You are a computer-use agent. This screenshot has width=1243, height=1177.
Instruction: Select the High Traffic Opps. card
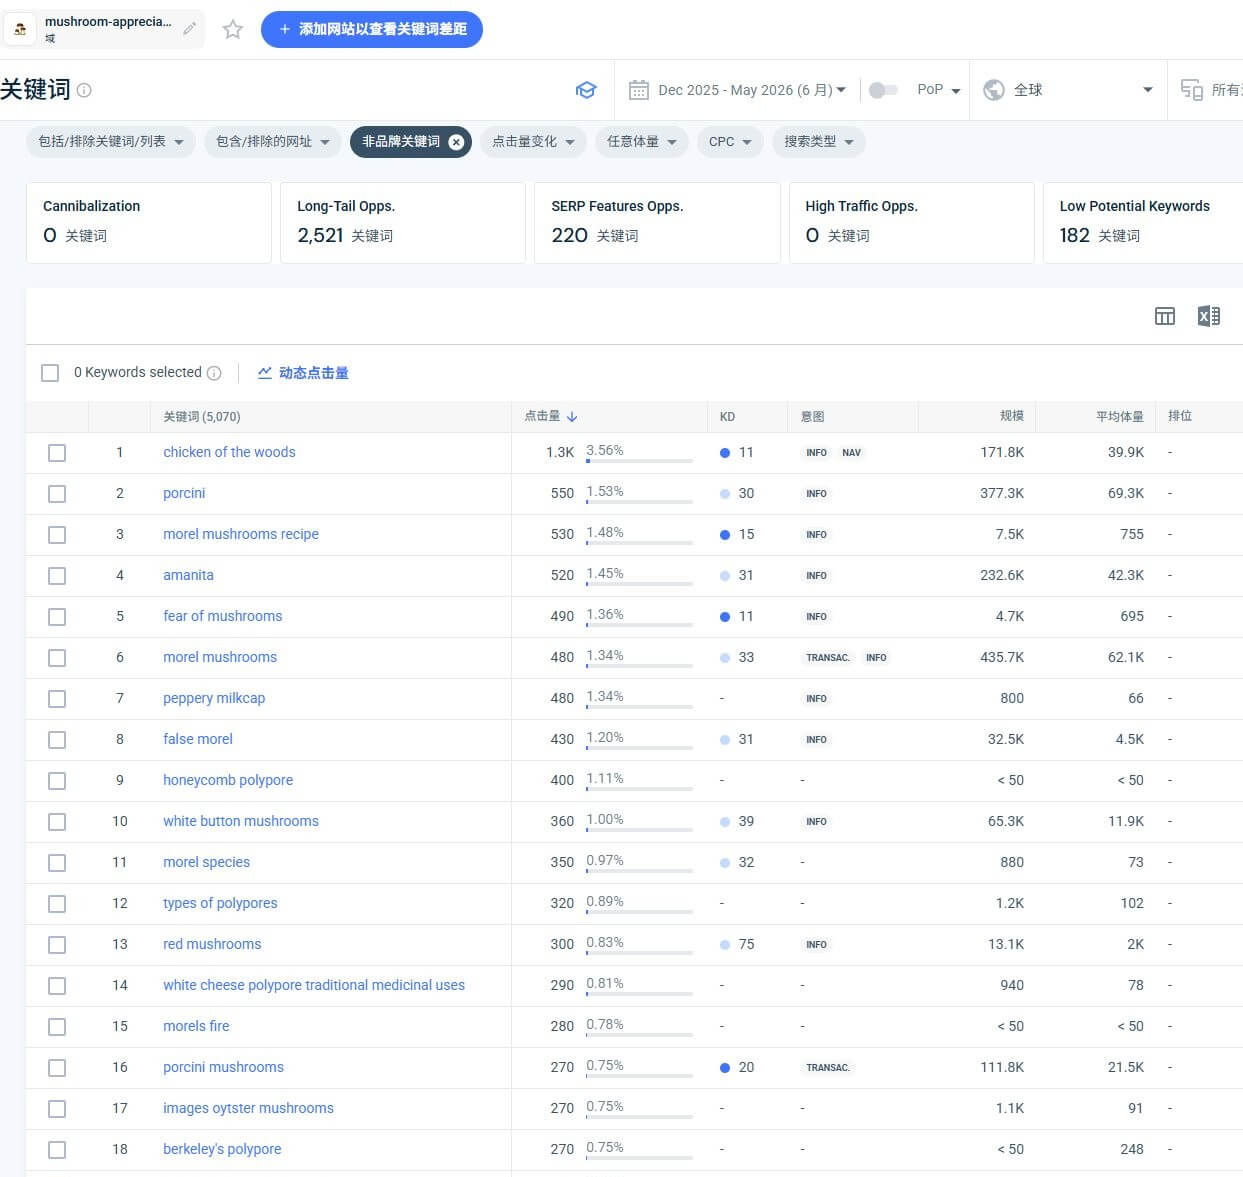pos(911,223)
